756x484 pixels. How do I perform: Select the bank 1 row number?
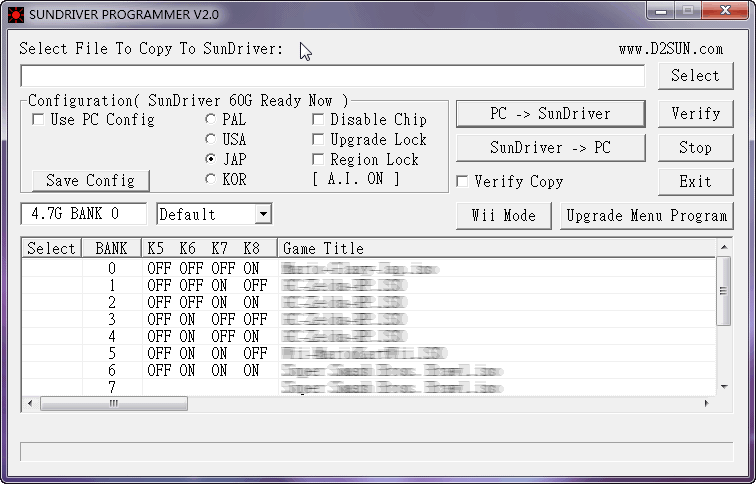point(112,285)
